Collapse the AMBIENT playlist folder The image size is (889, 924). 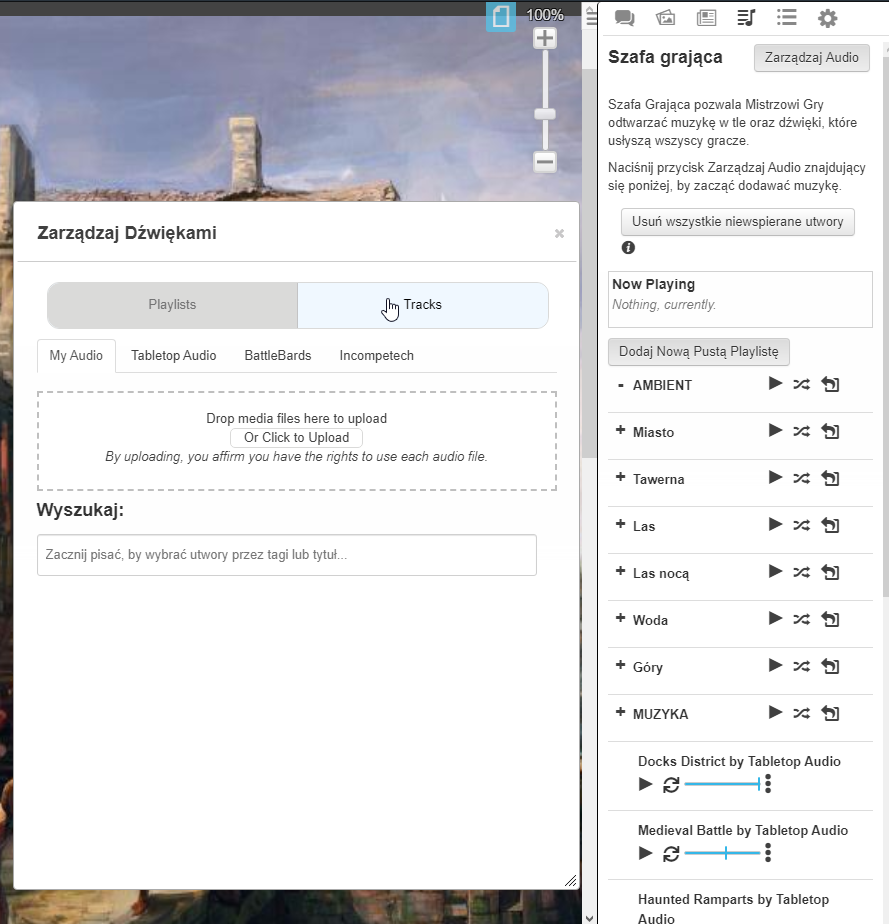620,385
